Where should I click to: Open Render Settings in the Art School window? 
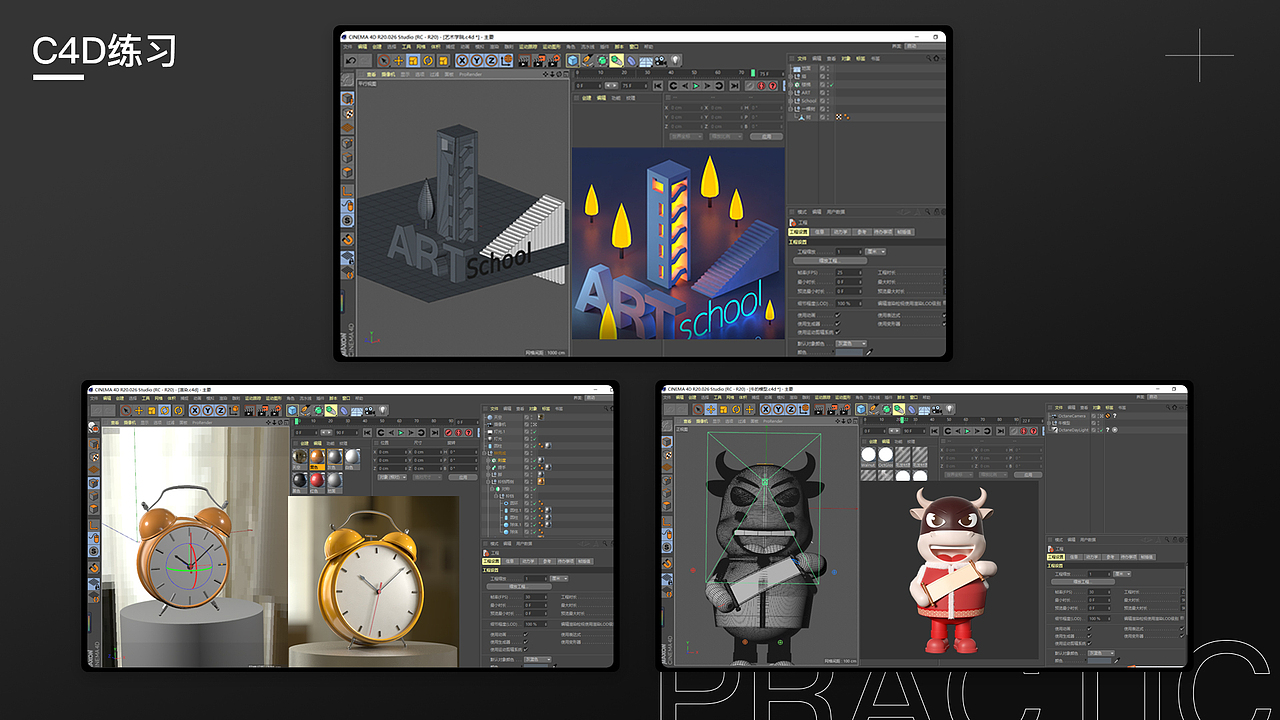pyautogui.click(x=553, y=60)
